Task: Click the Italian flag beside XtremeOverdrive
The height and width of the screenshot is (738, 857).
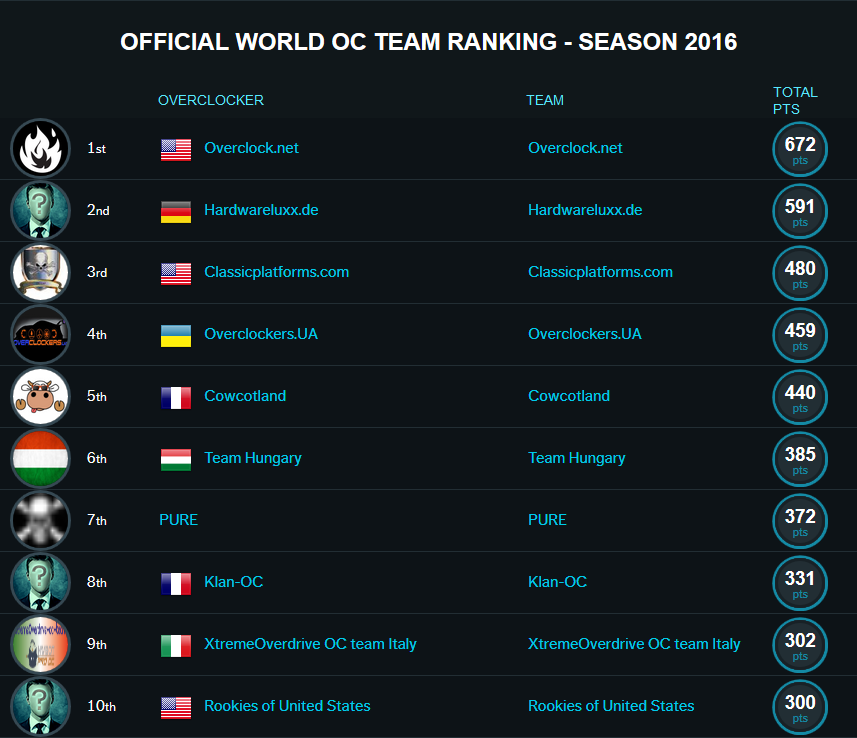Action: pos(176,645)
